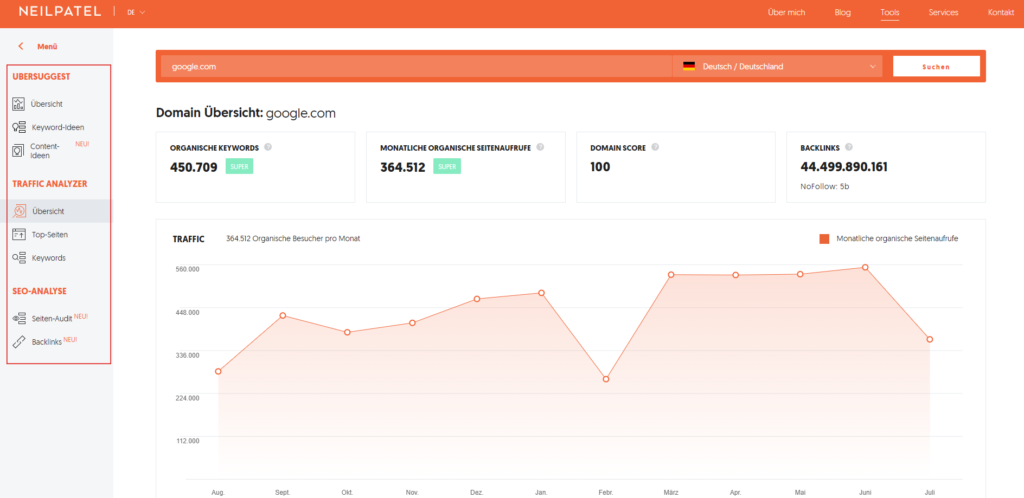Click the SUPER badge beside 450.709
Image resolution: width=1024 pixels, height=498 pixels.
pos(239,166)
